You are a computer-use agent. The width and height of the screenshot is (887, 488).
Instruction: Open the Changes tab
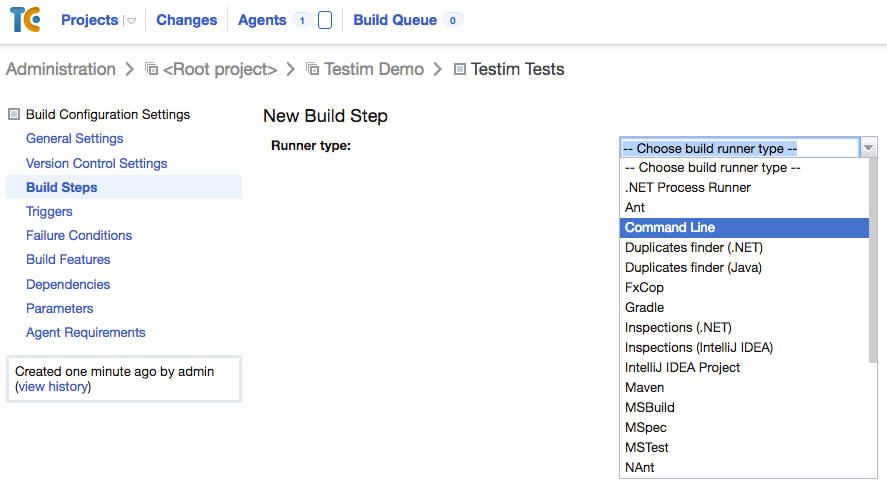point(186,20)
